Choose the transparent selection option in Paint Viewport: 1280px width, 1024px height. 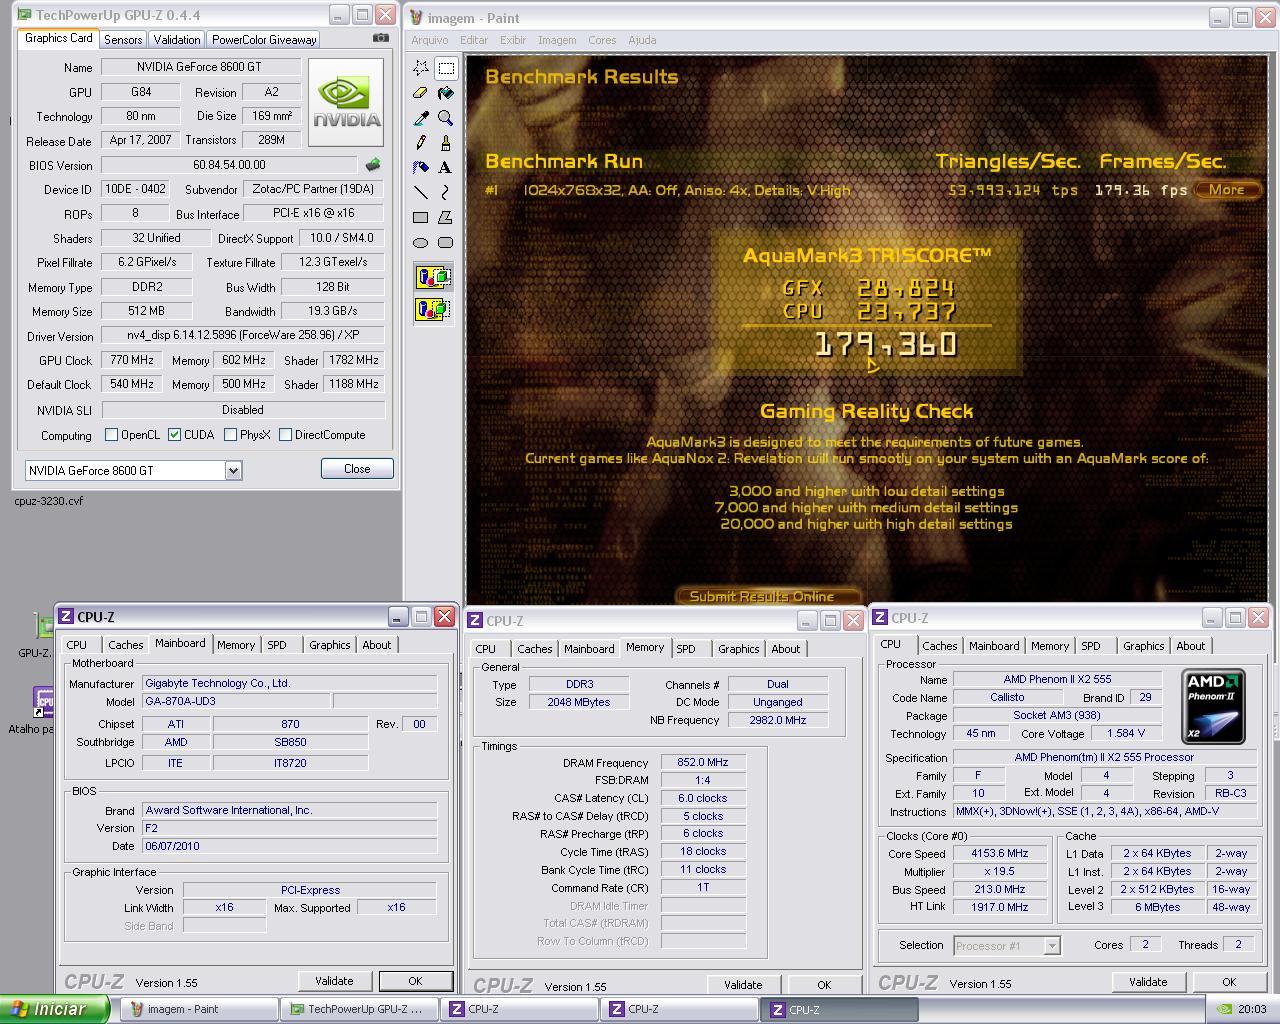point(433,309)
